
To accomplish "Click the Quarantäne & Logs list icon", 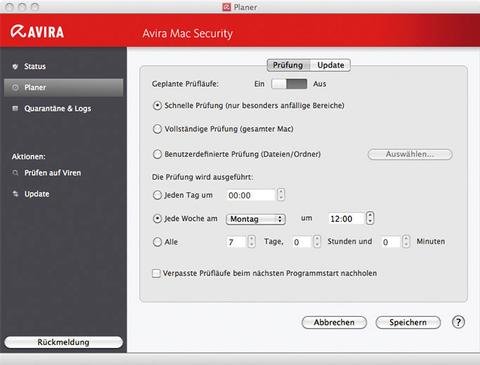I will 15,108.
